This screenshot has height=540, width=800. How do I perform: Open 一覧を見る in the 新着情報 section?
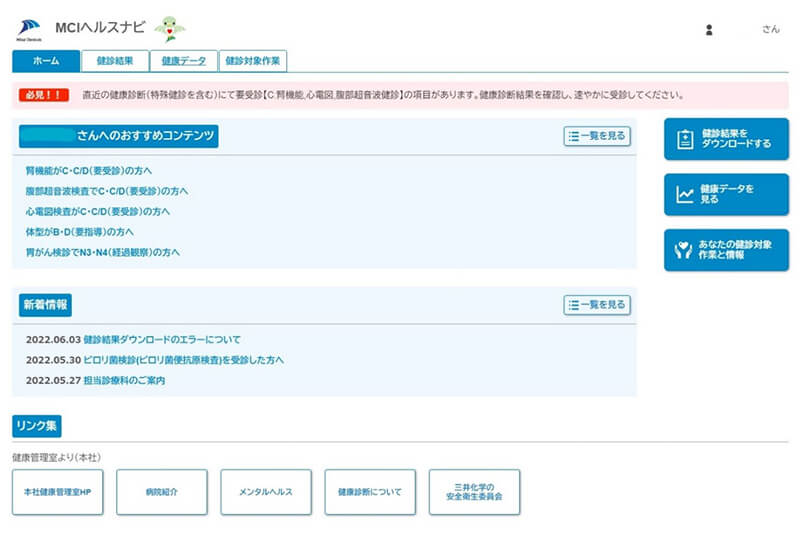pos(597,304)
